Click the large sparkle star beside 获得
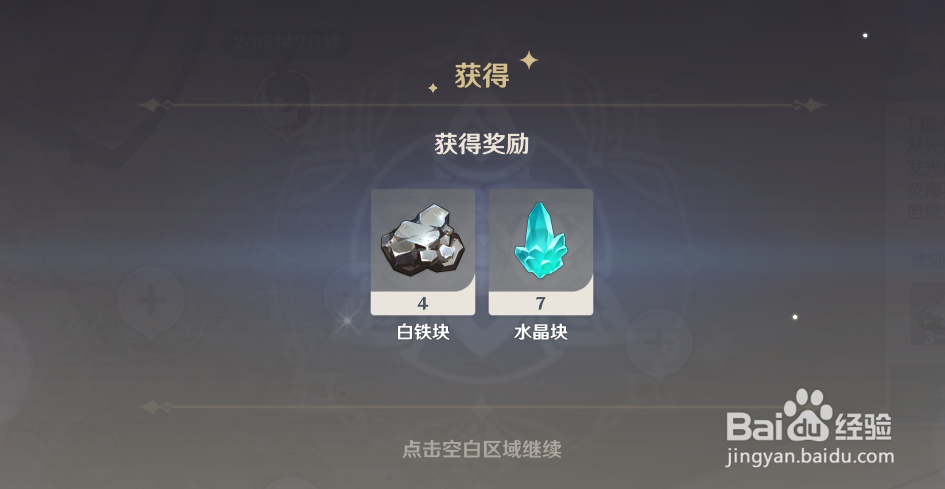Image resolution: width=945 pixels, height=489 pixels. 529,60
